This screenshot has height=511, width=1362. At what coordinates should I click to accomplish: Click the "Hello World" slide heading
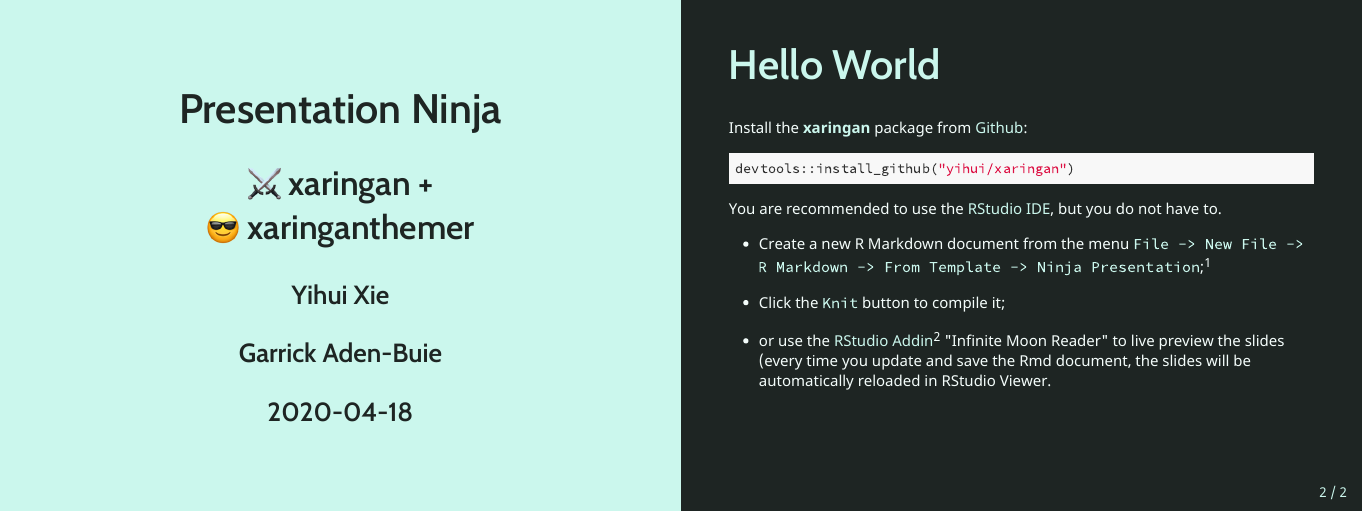point(834,65)
